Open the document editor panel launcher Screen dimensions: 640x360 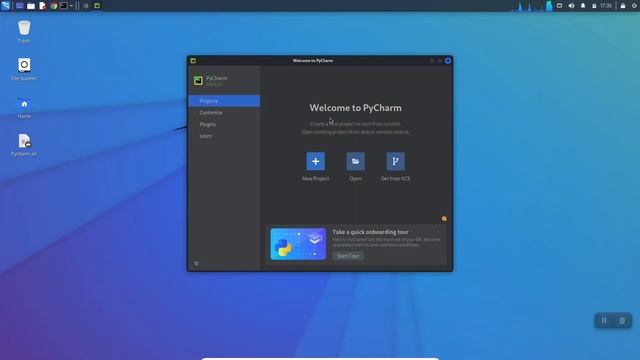click(x=42, y=6)
